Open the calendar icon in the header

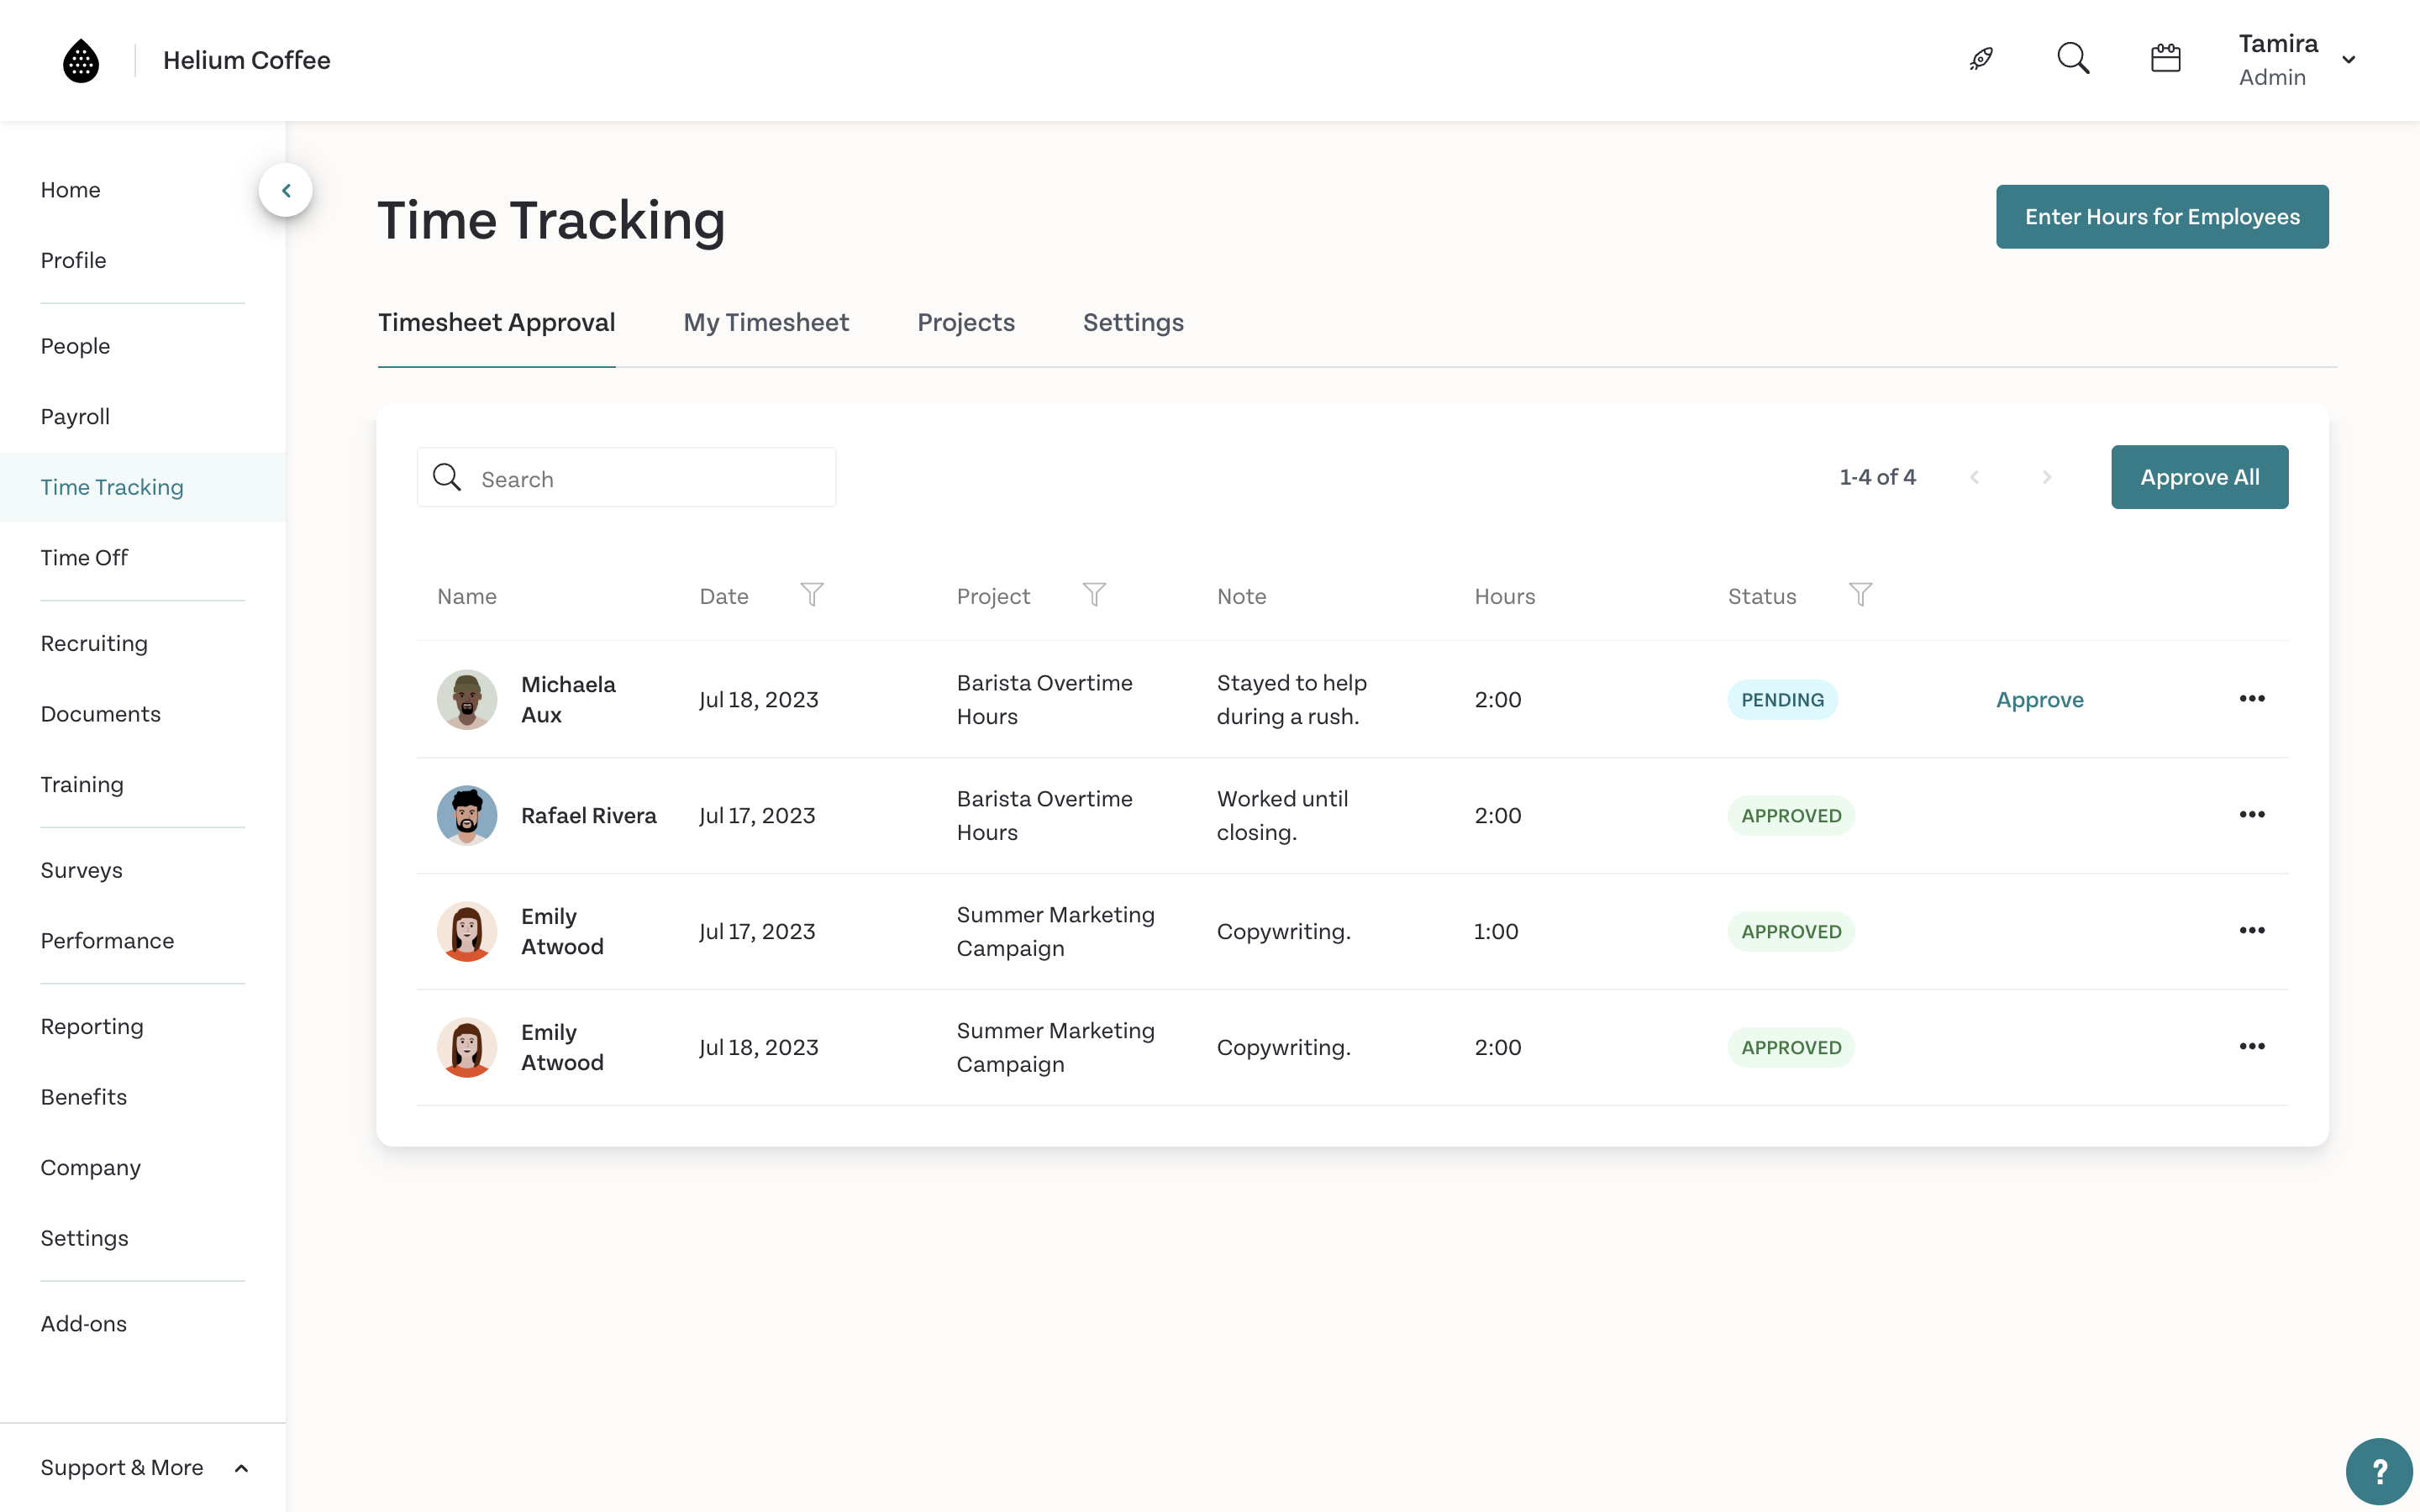pos(2165,59)
